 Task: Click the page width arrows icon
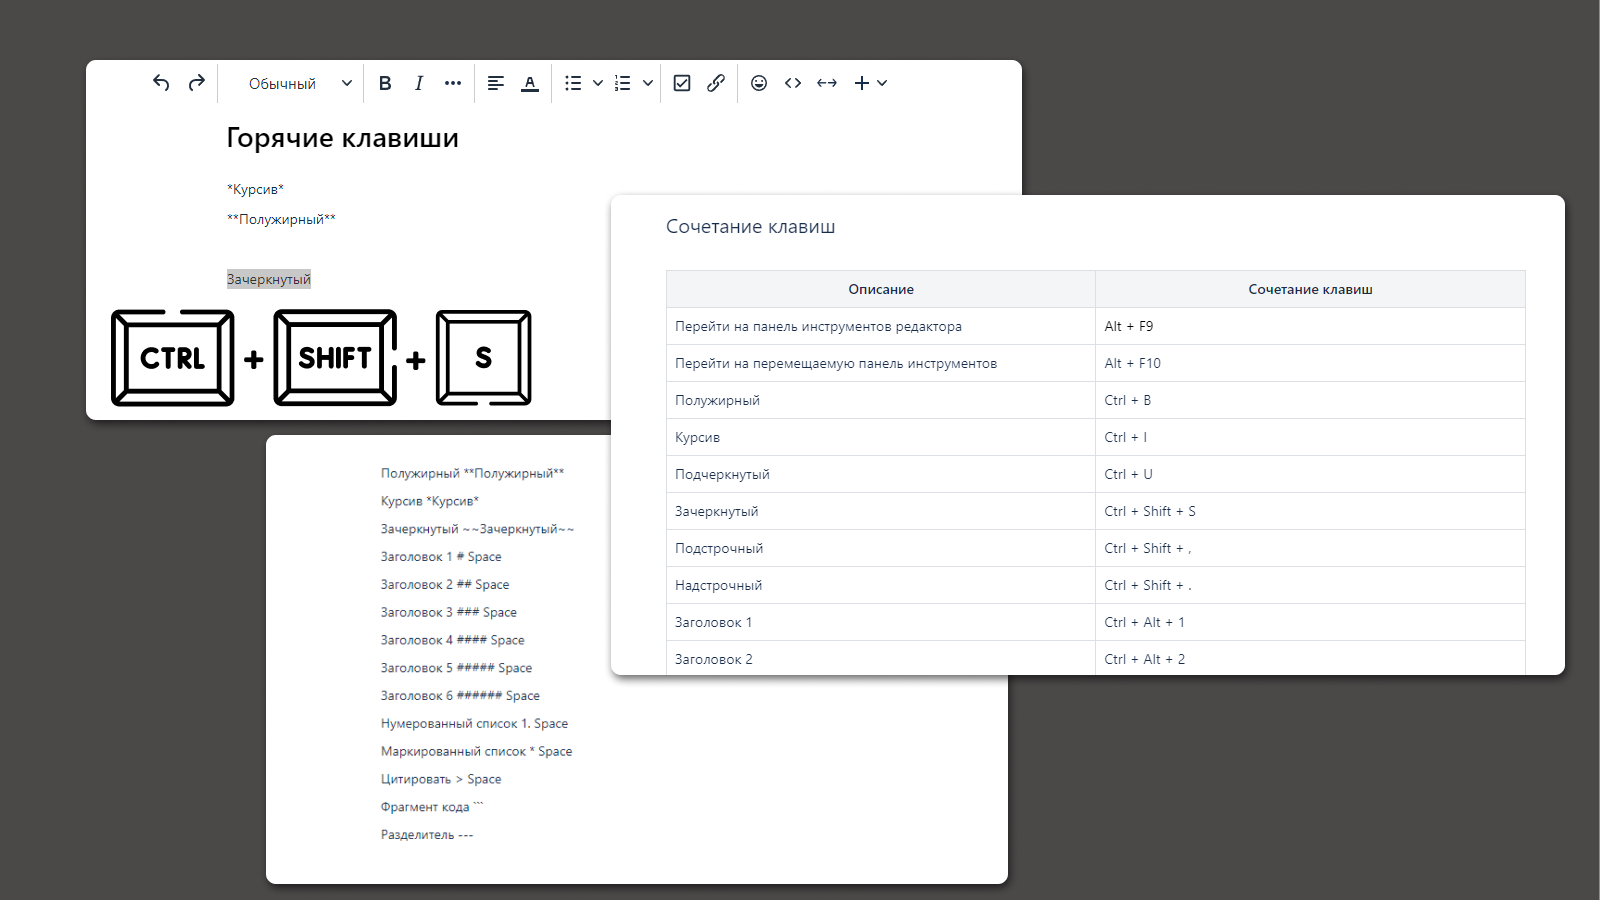point(827,84)
